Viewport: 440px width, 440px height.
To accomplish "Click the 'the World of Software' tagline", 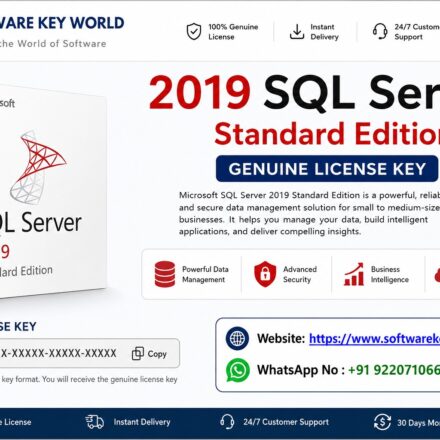I will [x=52, y=43].
